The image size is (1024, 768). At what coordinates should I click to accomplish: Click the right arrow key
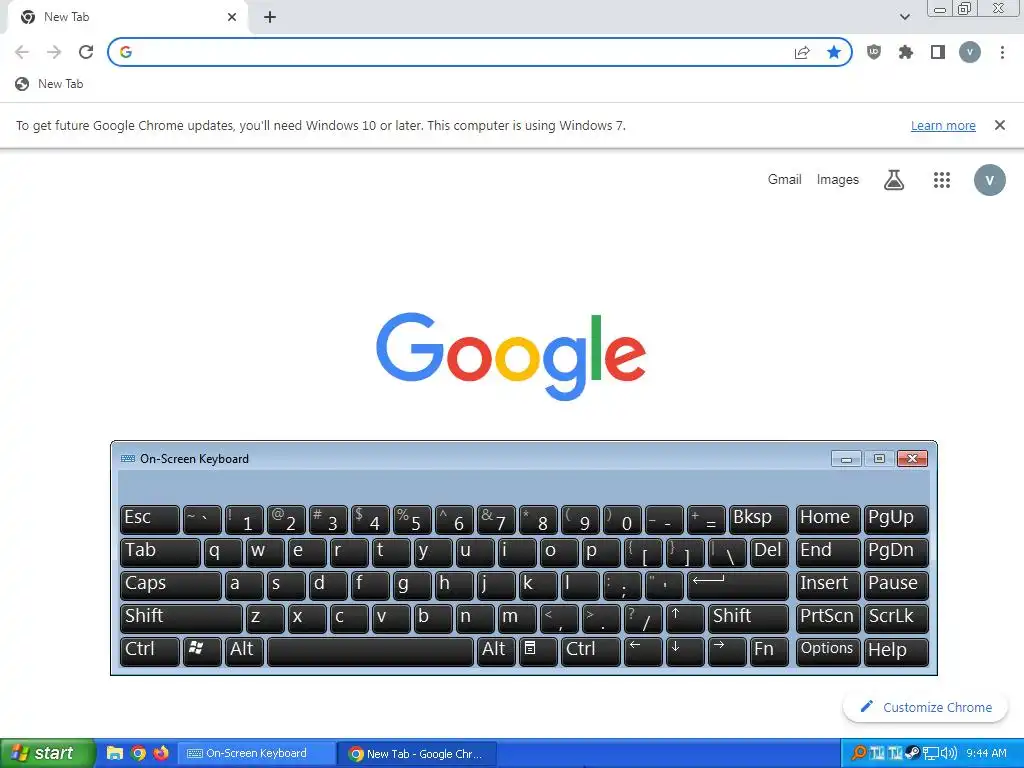coord(727,651)
